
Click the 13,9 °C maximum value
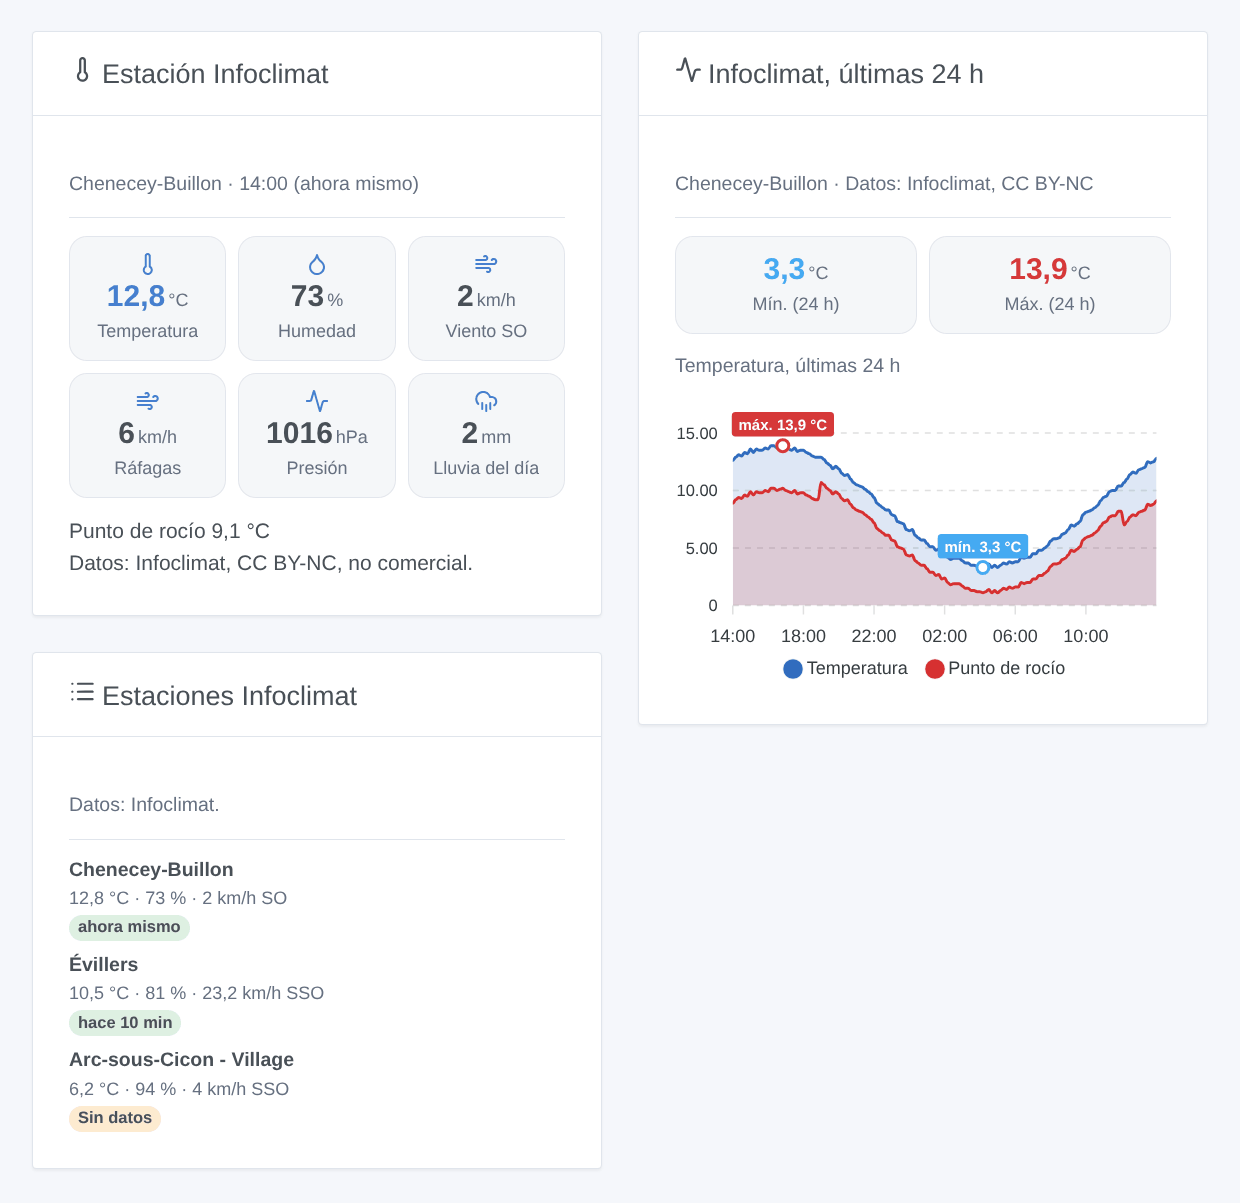(1050, 270)
